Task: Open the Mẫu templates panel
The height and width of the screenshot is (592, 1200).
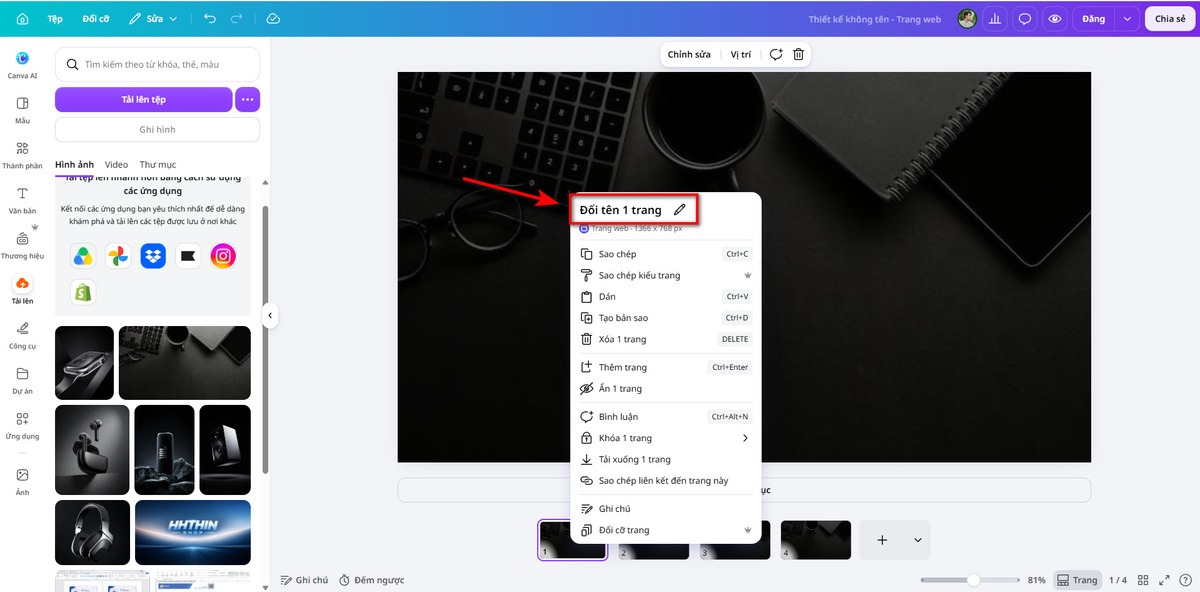Action: (x=22, y=110)
